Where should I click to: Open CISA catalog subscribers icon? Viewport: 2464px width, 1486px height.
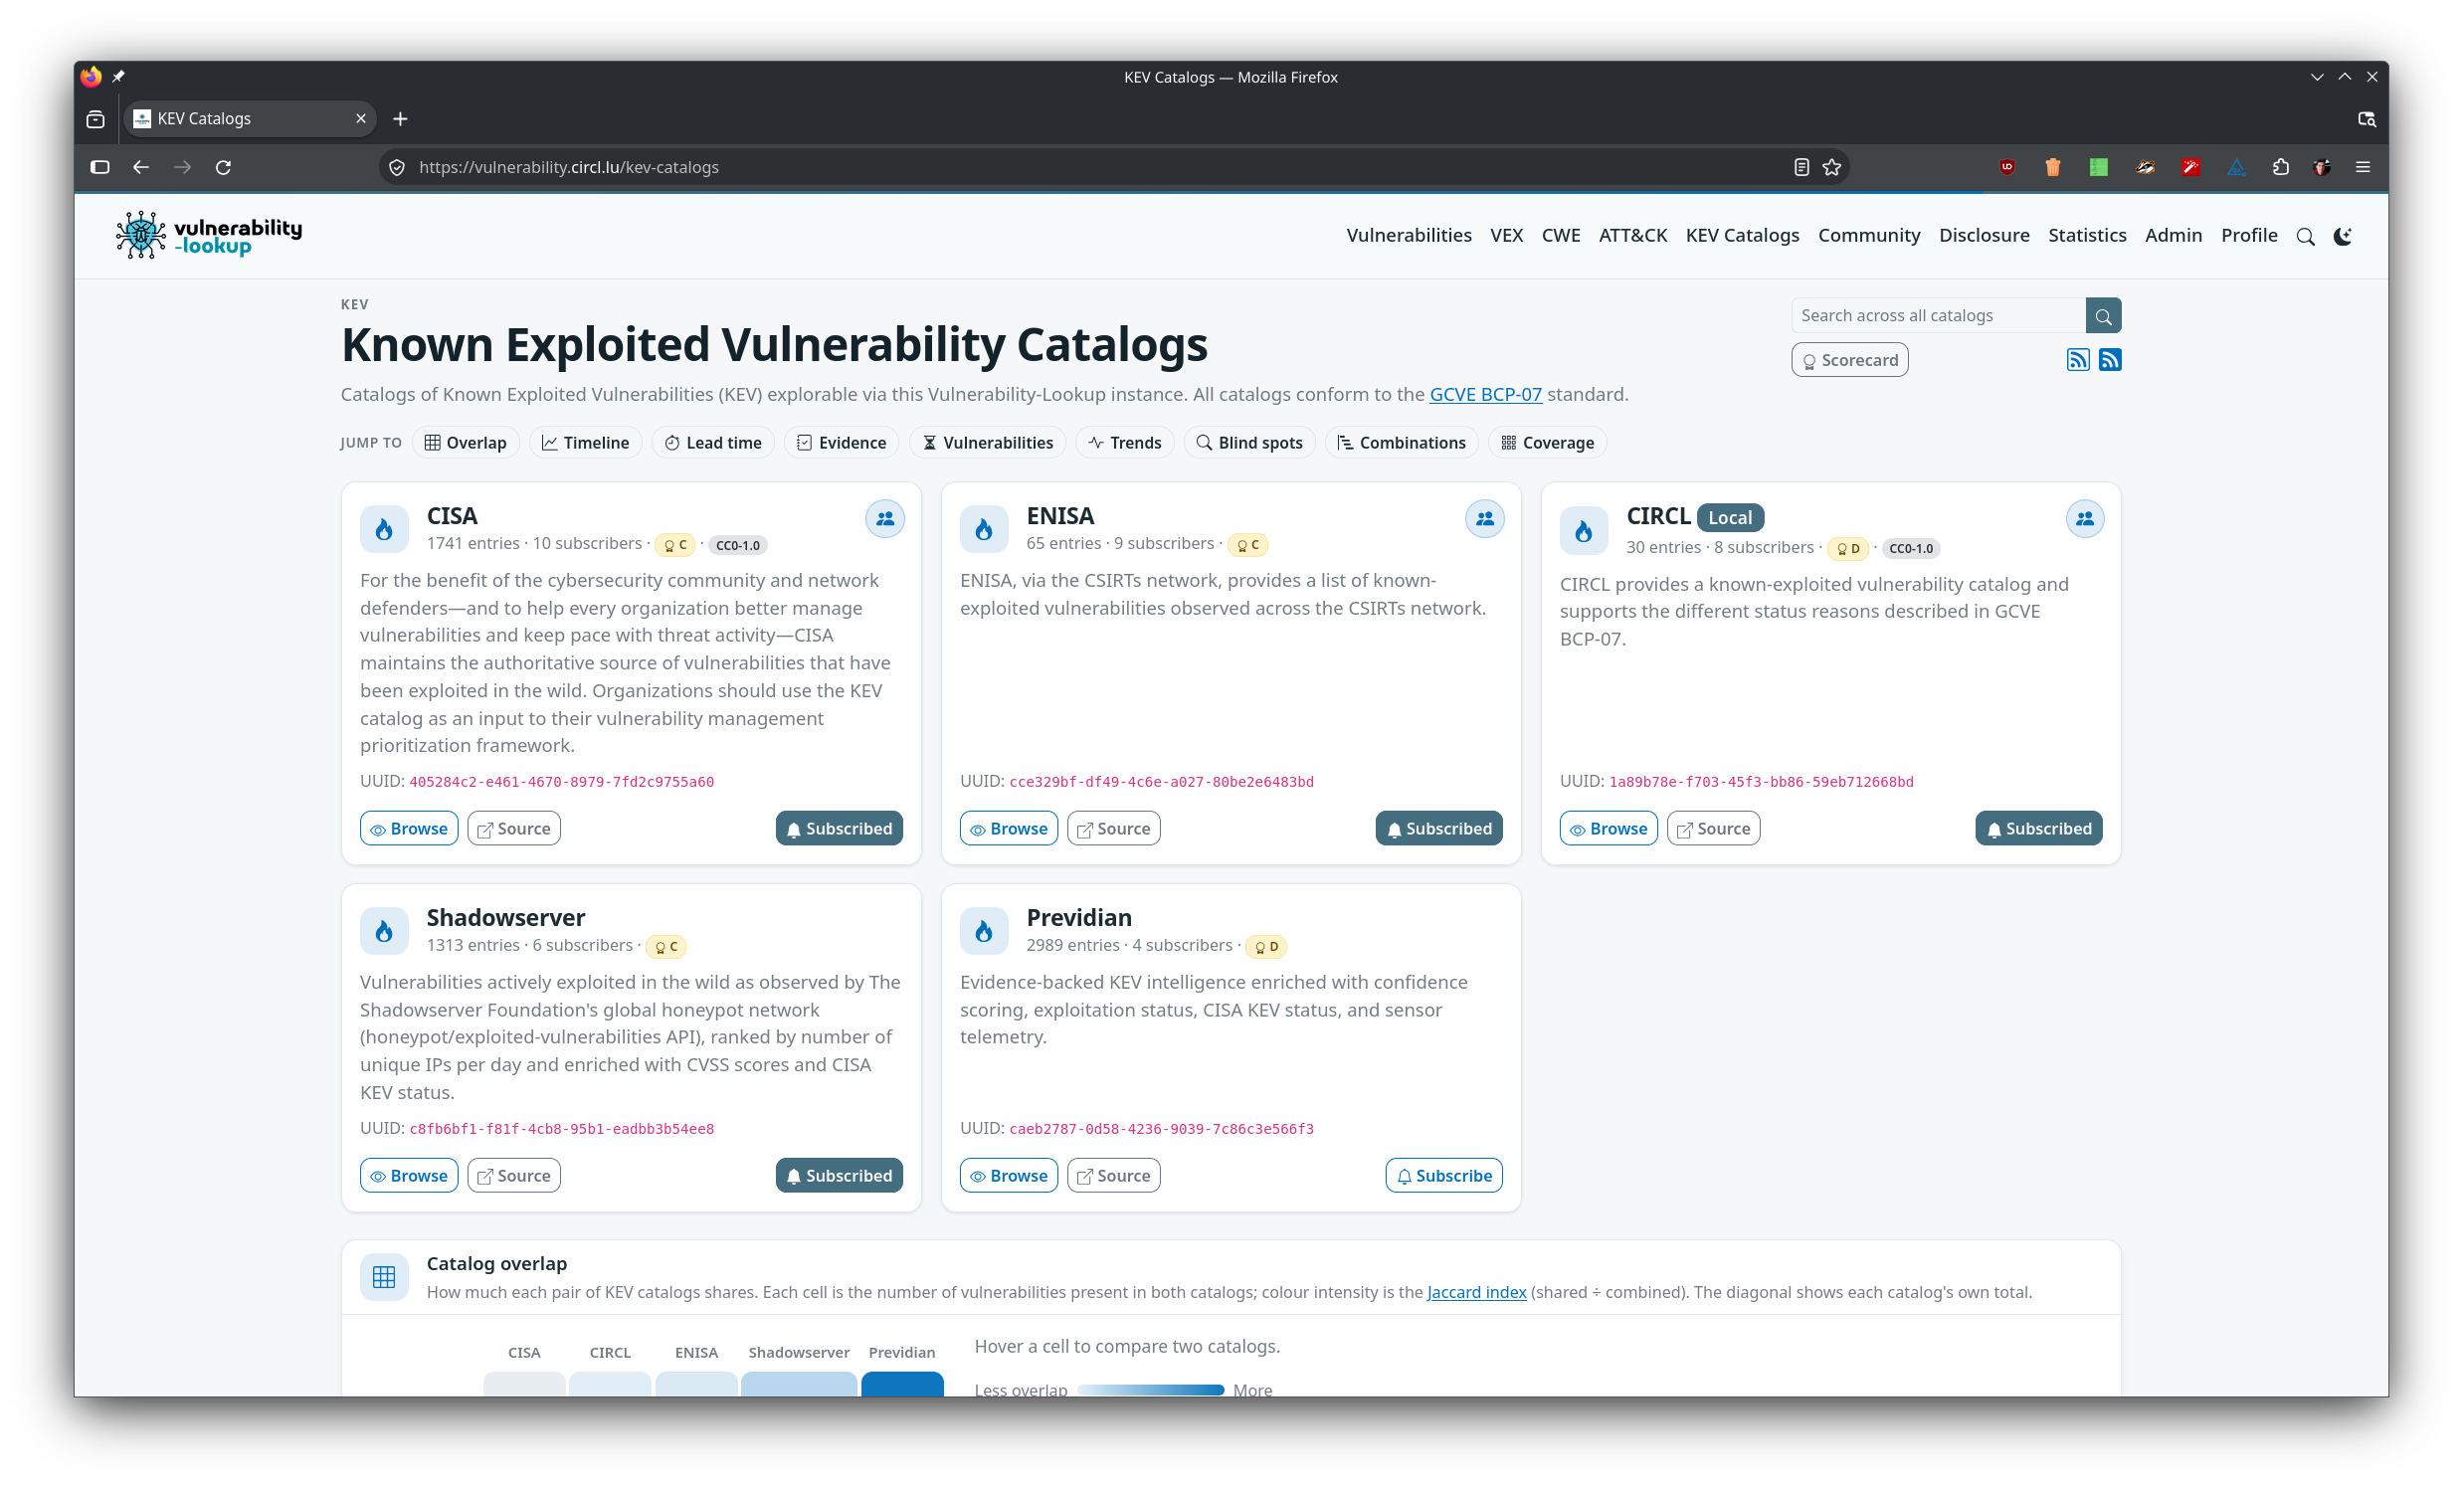coord(885,519)
